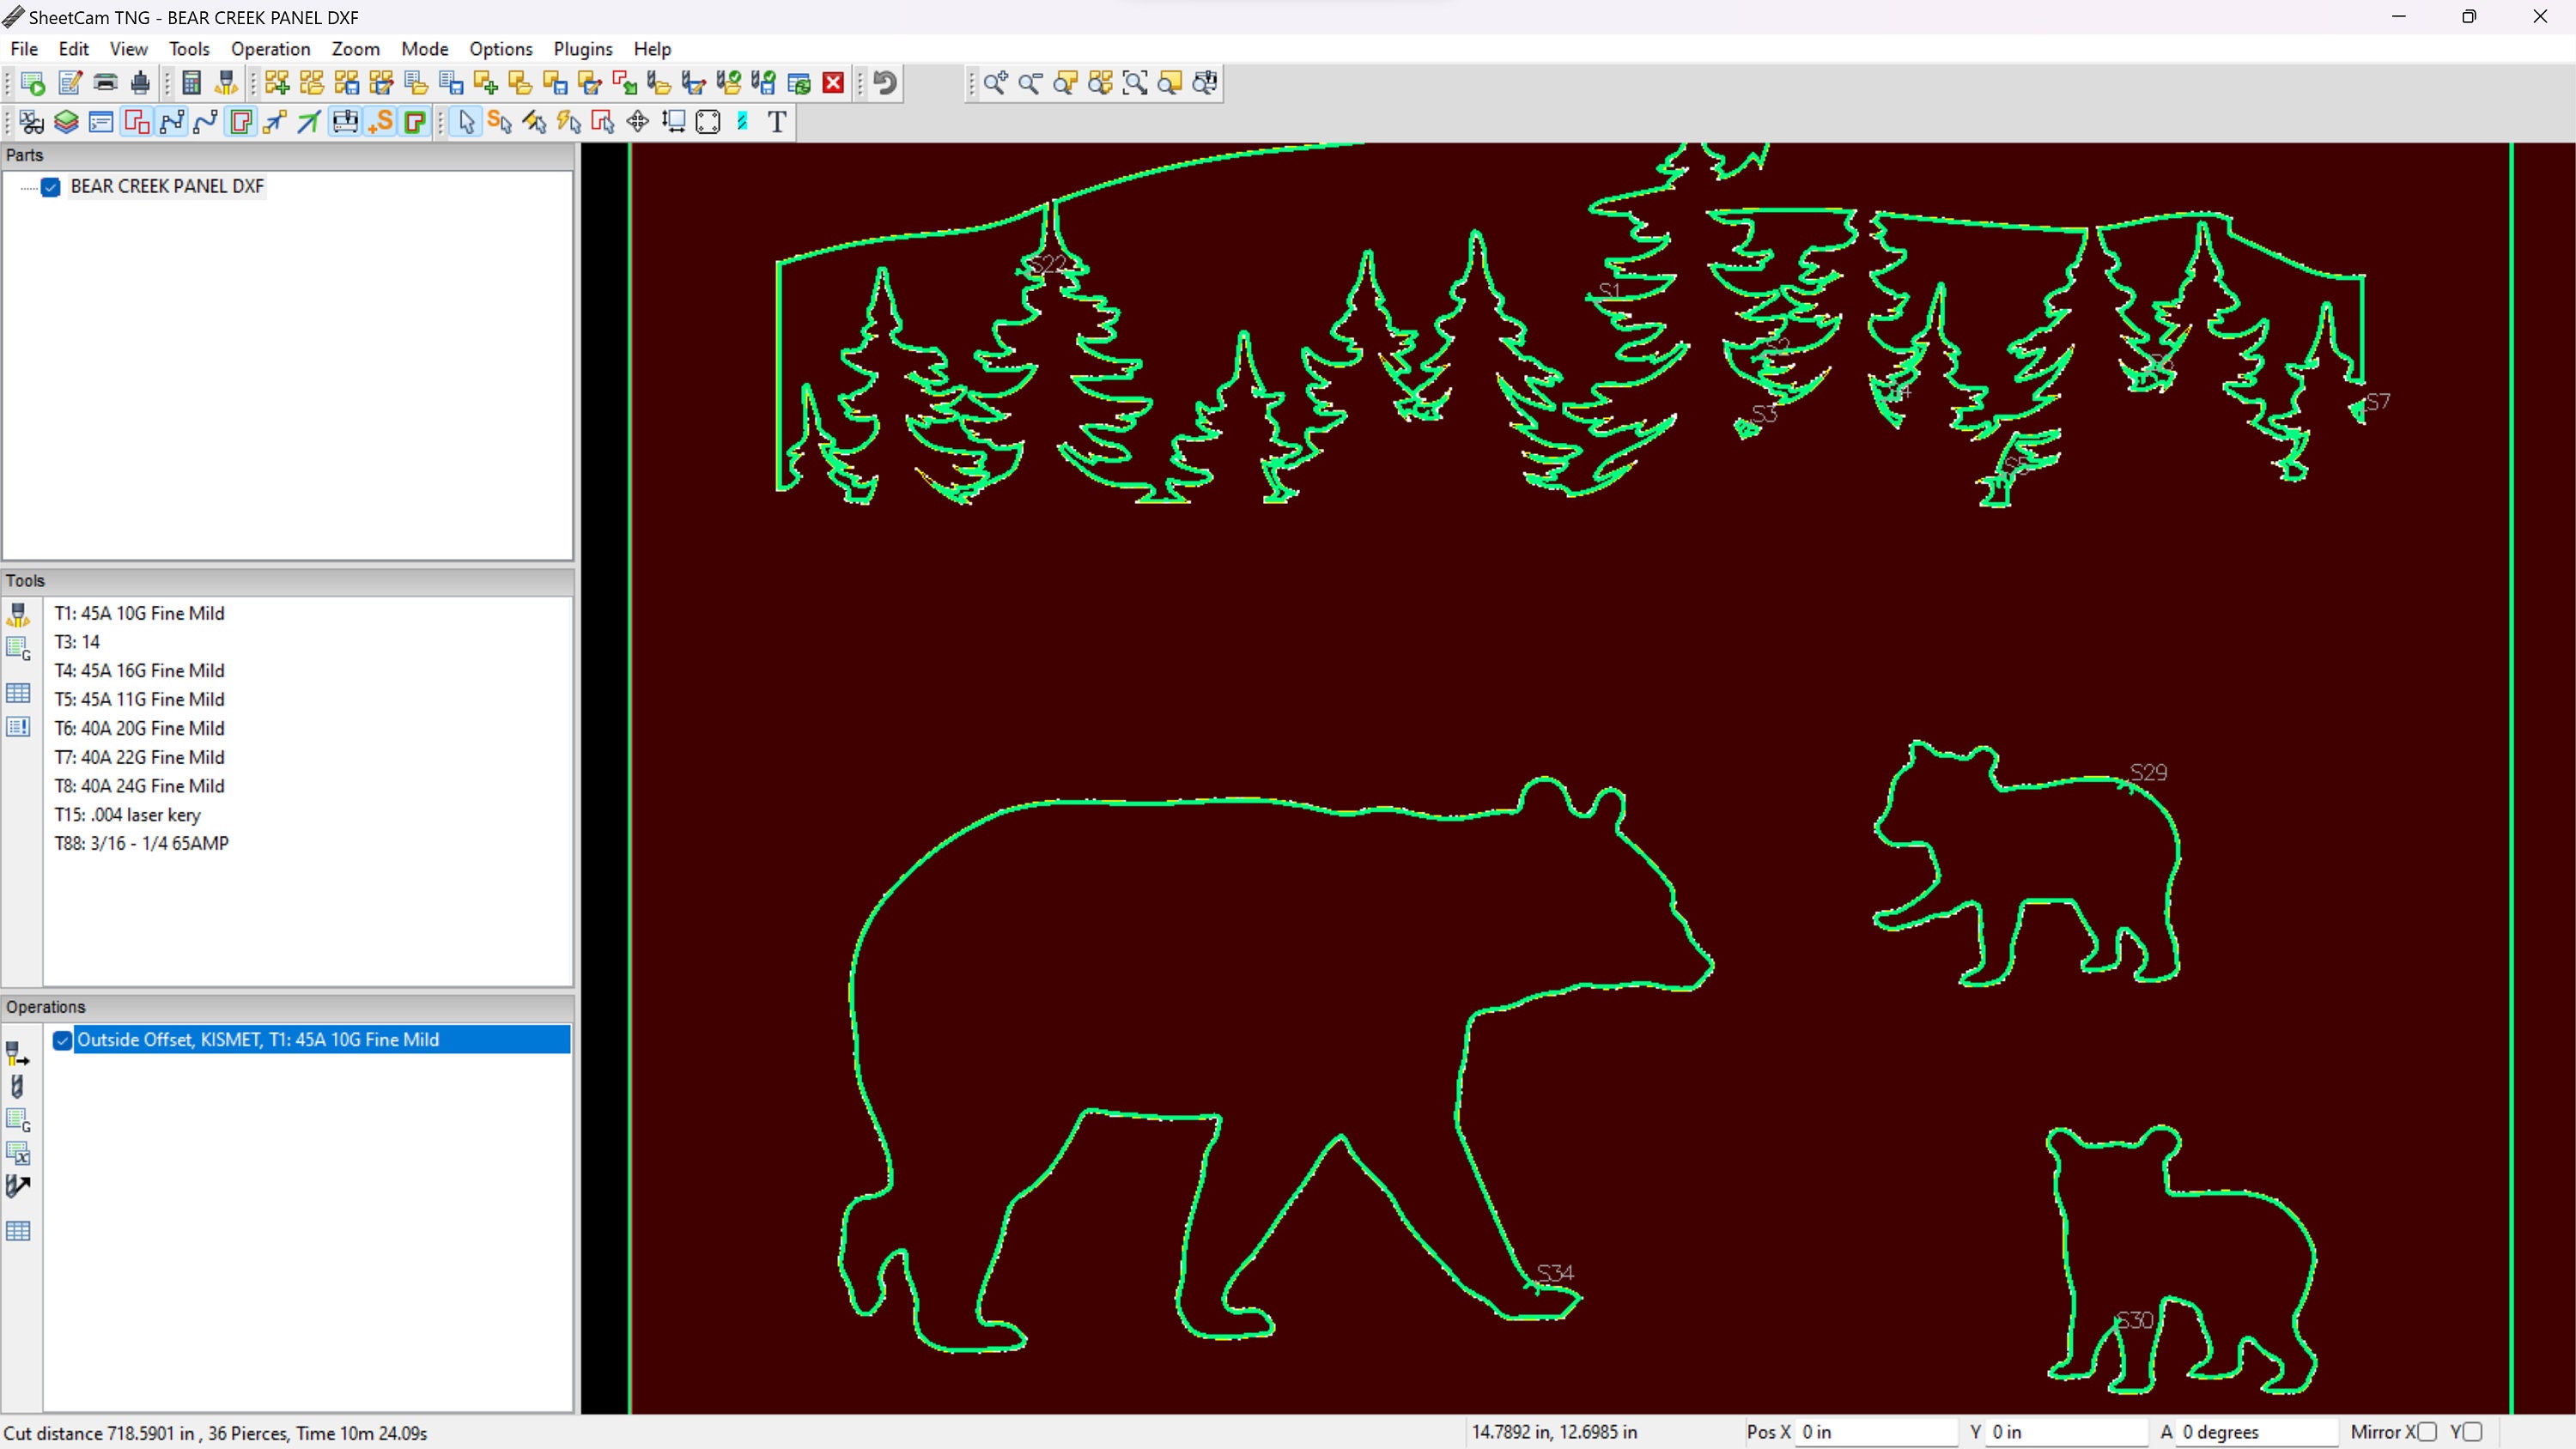Zoom to fit the whole drawing
Screen dimensions: 2576x1449
click(x=1135, y=83)
